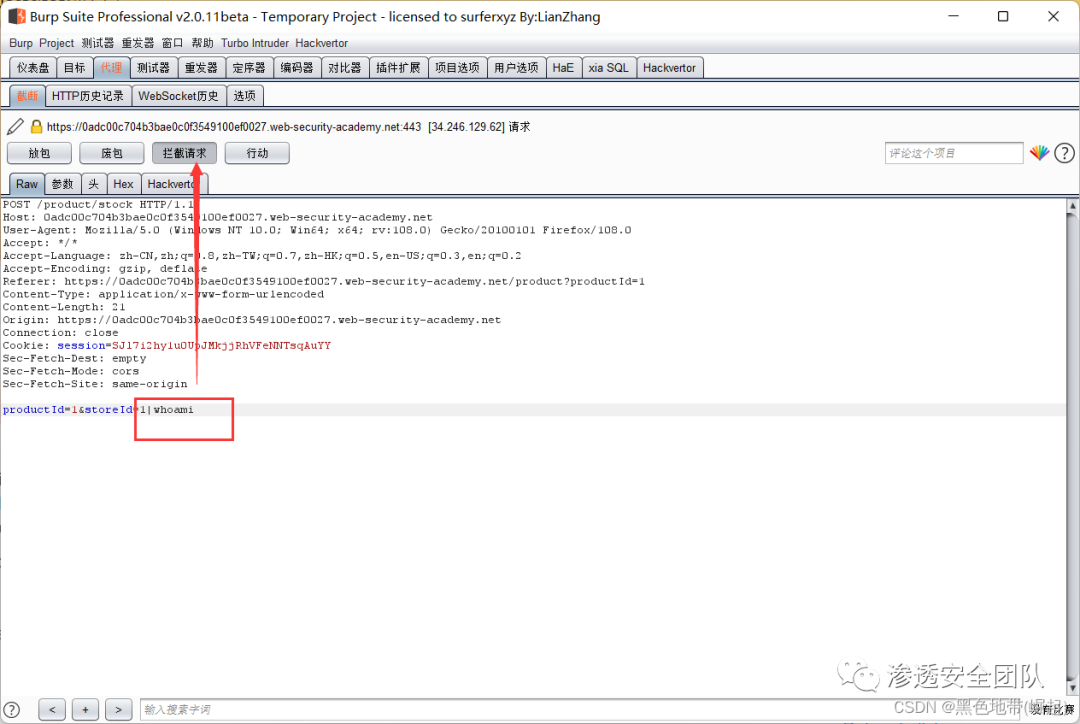Switch to the 插件扩展 extender tab
Screen dimensions: 1080x724
pos(398,68)
